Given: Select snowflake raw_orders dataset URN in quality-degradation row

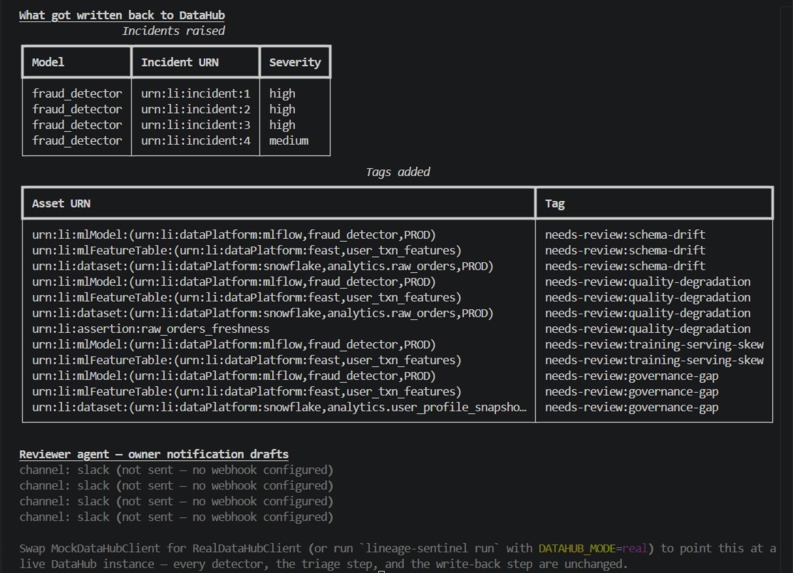Looking at the screenshot, I should pos(263,313).
